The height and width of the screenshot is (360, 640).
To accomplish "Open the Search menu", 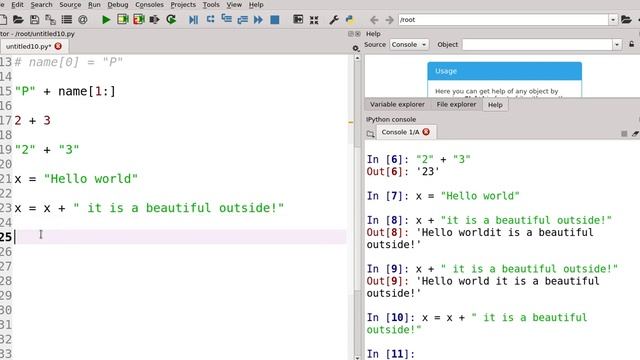I will [x=41, y=4].
